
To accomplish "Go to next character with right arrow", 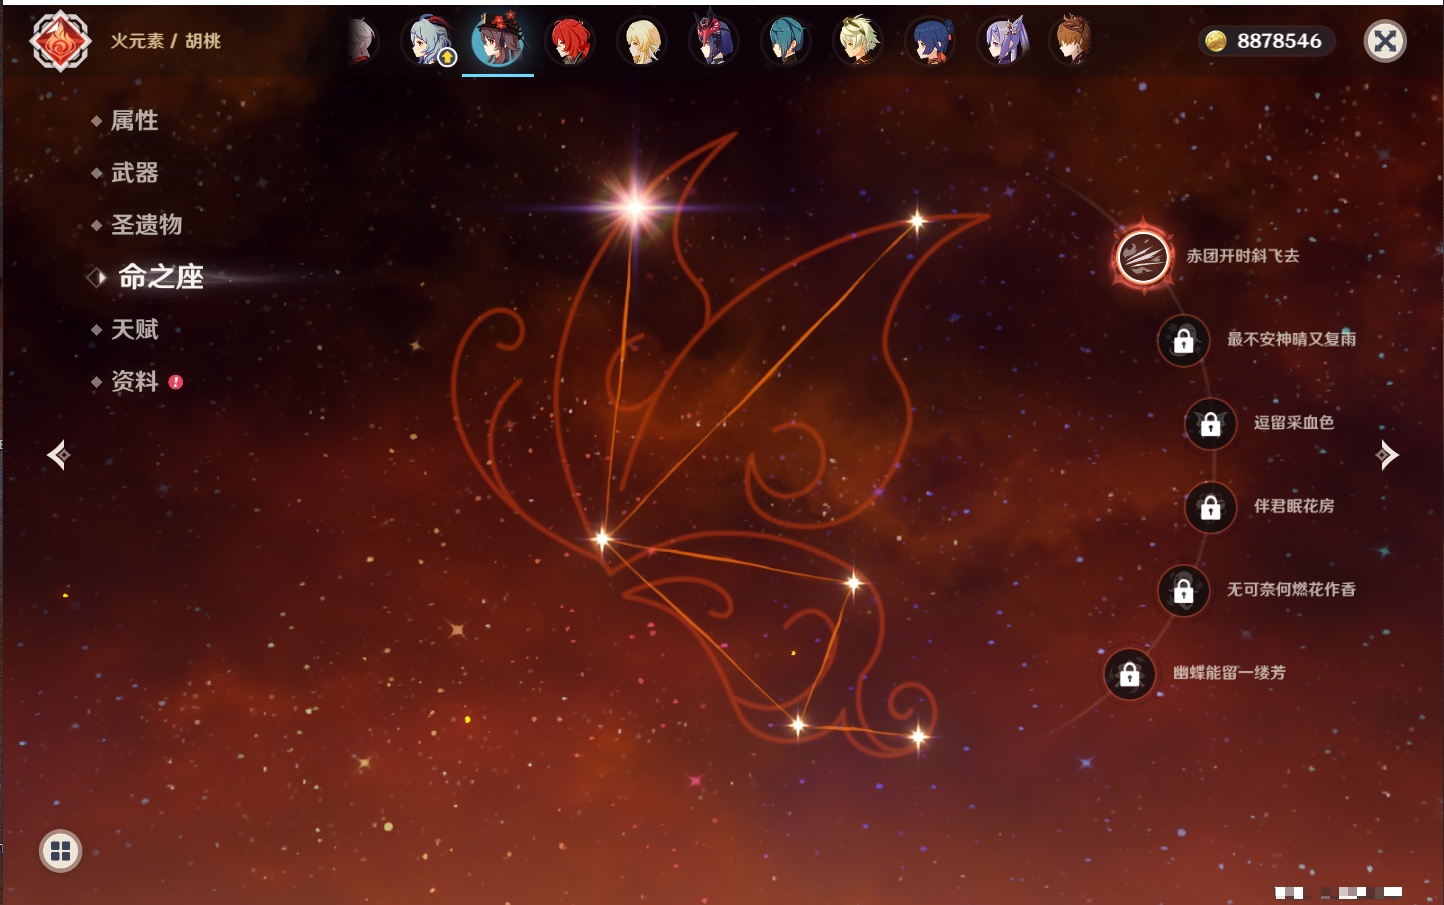I will coord(1386,455).
